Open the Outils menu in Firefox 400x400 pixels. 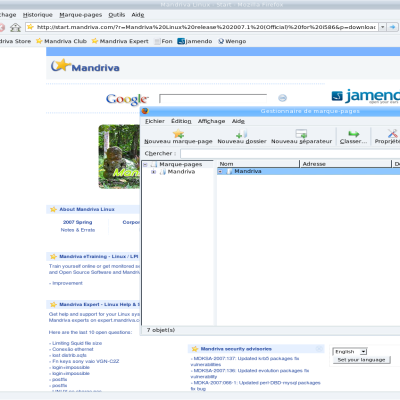pos(117,15)
